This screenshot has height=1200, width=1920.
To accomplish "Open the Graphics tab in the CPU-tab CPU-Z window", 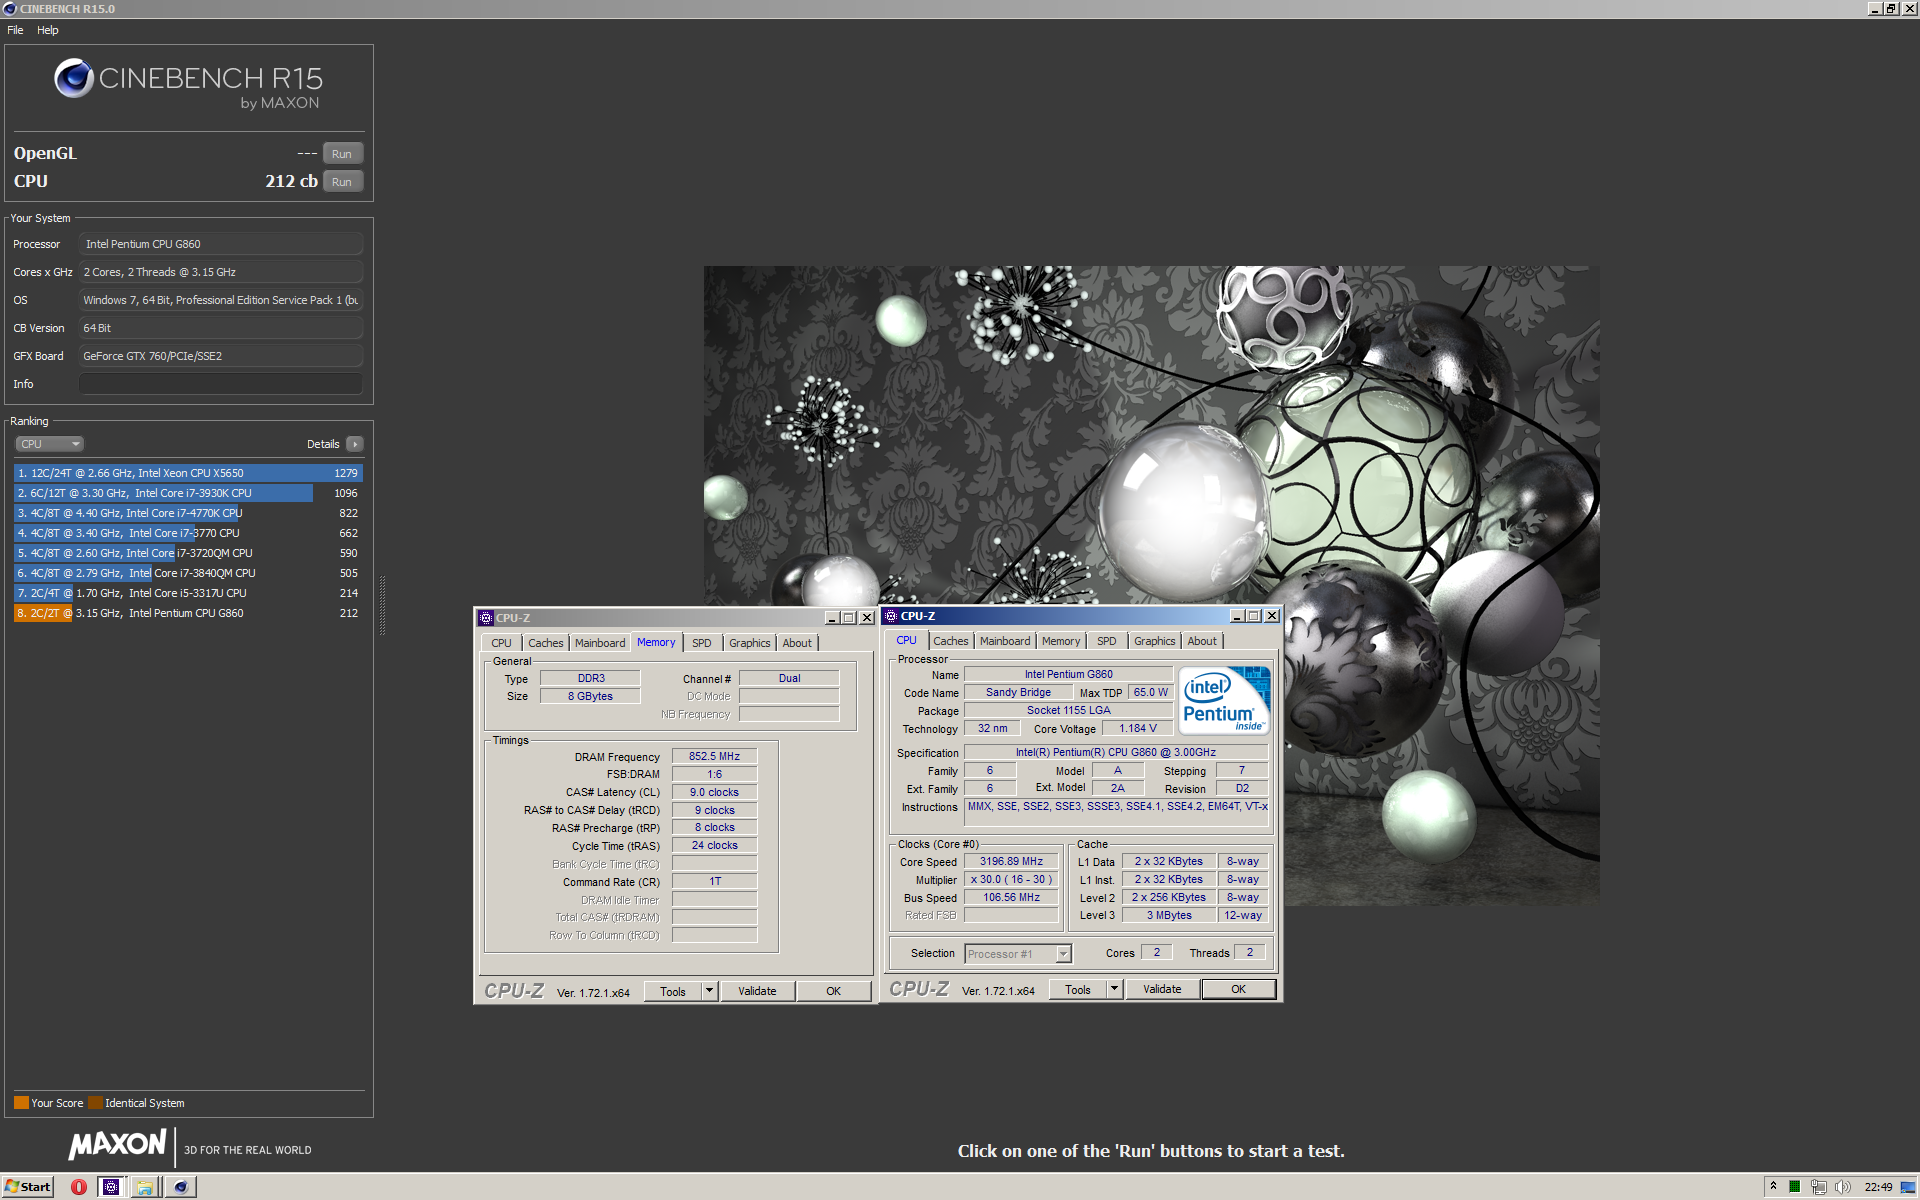I will (1154, 641).
